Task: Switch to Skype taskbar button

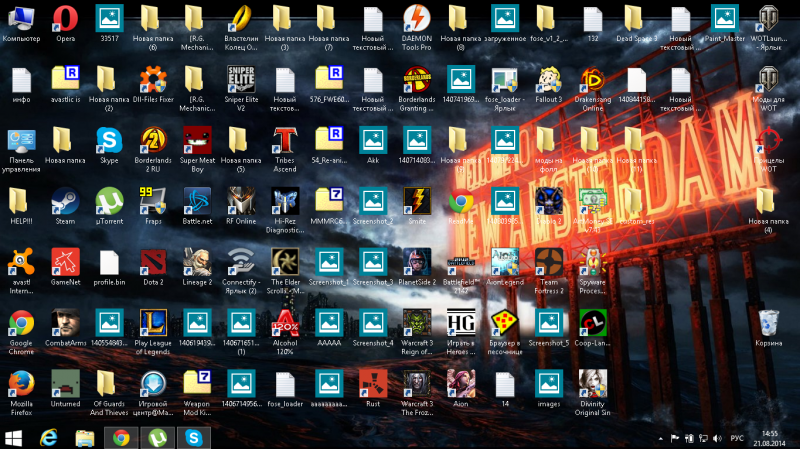Action: tap(194, 438)
